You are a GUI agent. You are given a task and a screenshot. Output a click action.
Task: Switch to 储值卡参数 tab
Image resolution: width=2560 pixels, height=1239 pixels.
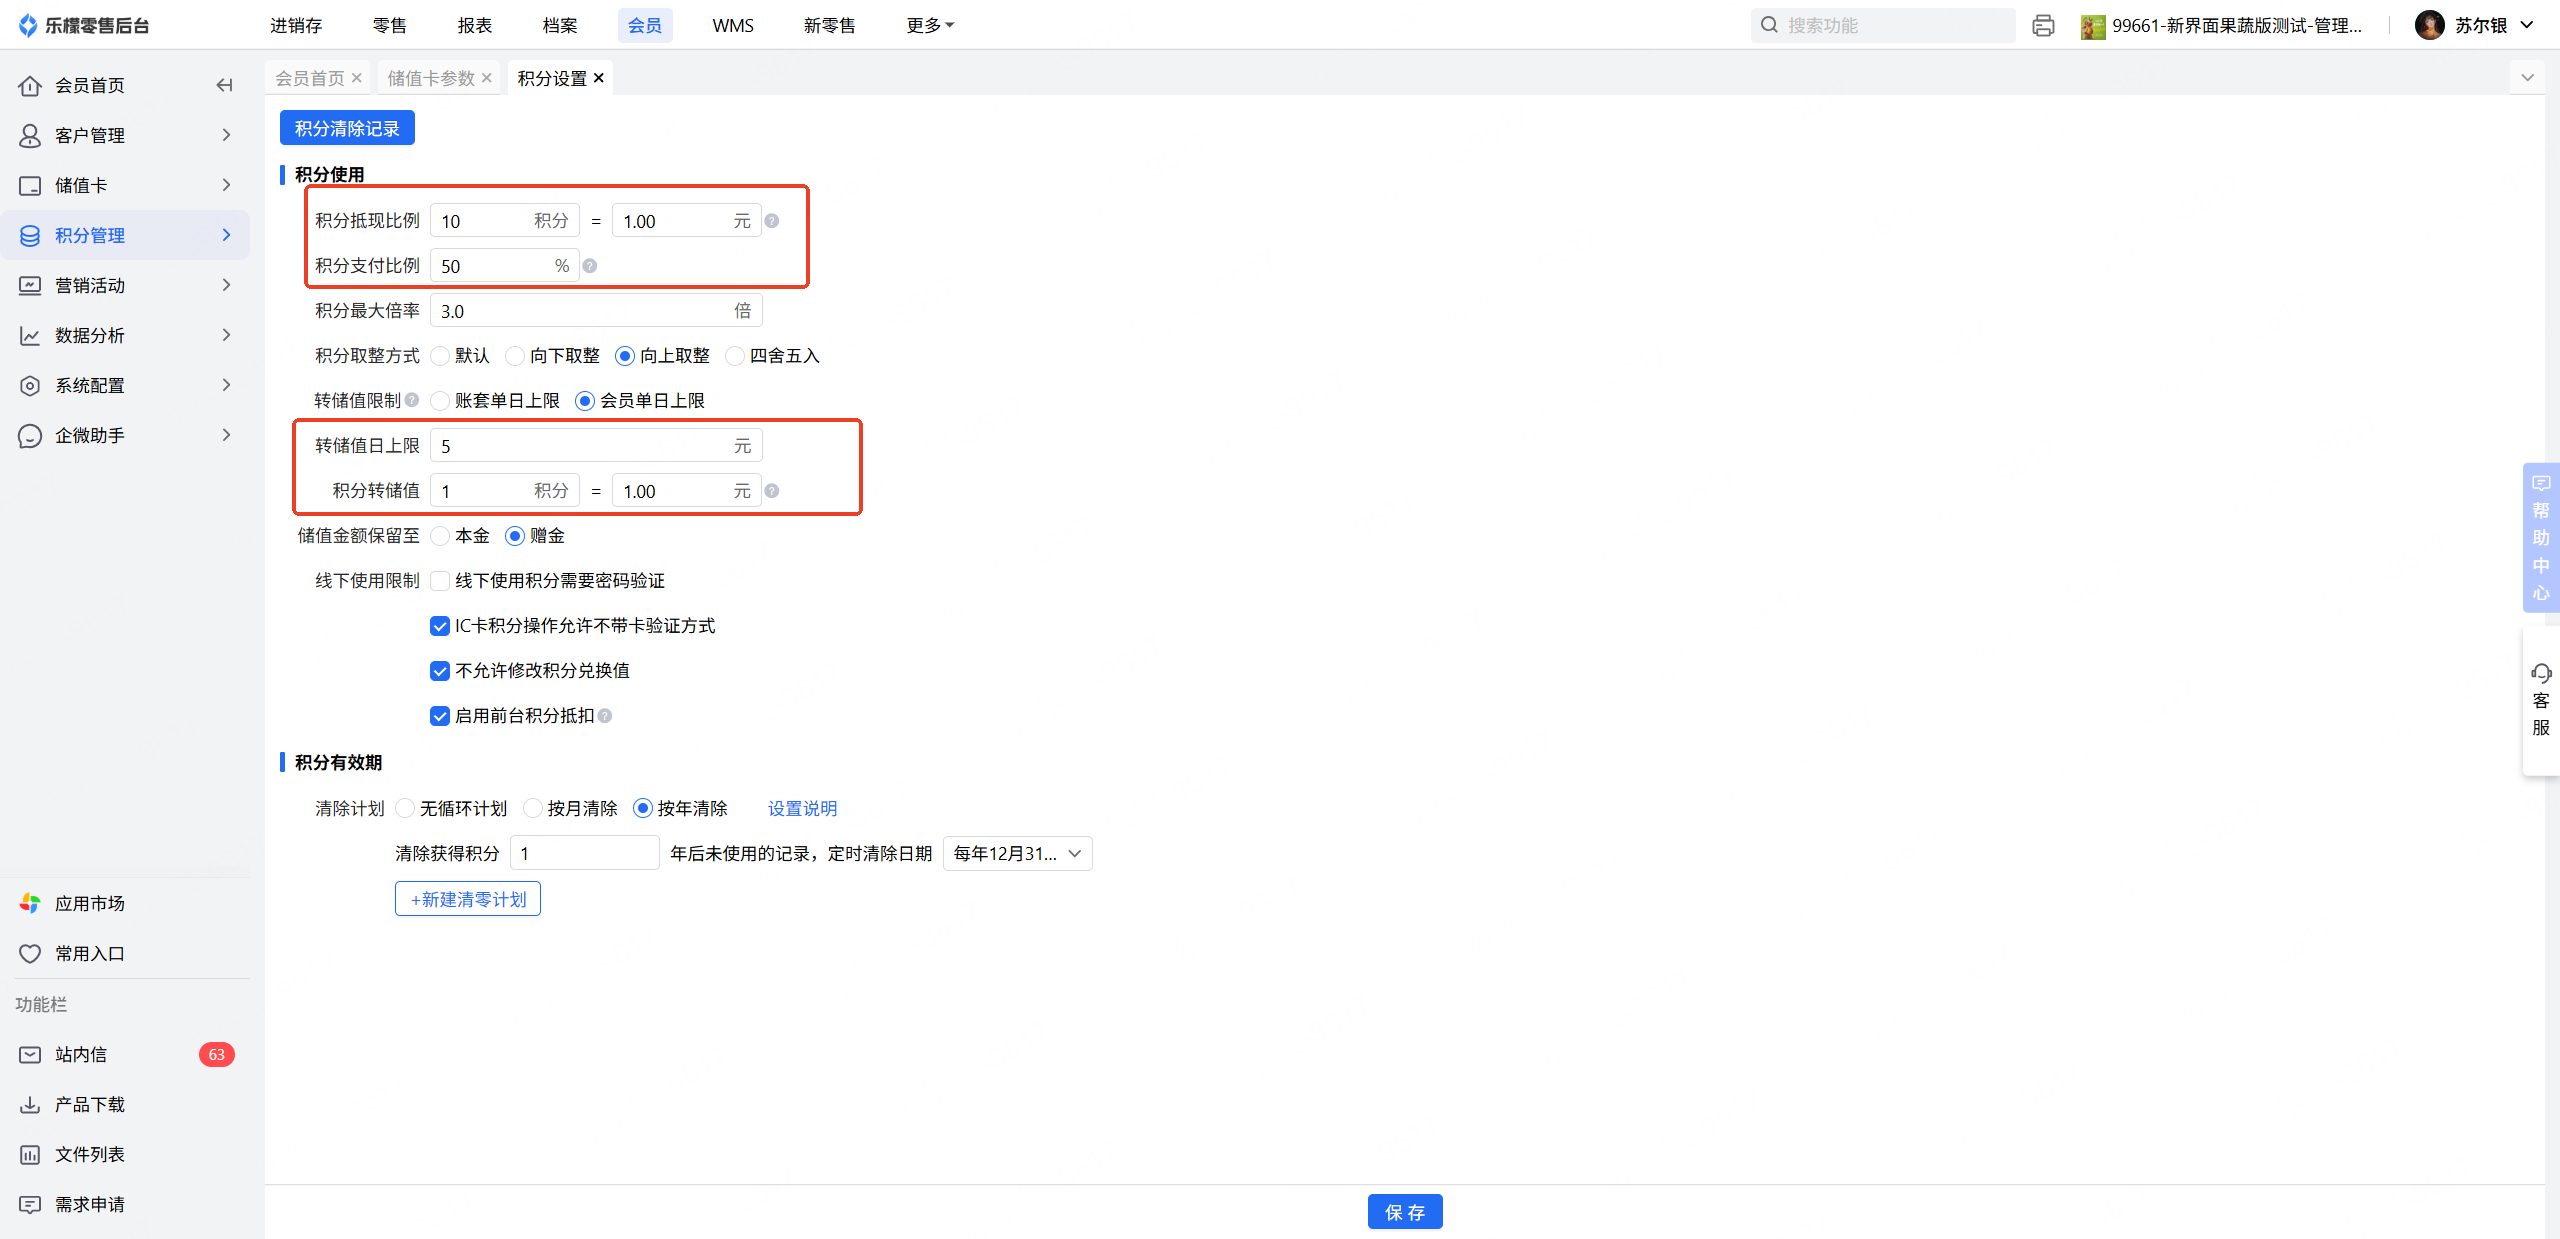[431, 78]
